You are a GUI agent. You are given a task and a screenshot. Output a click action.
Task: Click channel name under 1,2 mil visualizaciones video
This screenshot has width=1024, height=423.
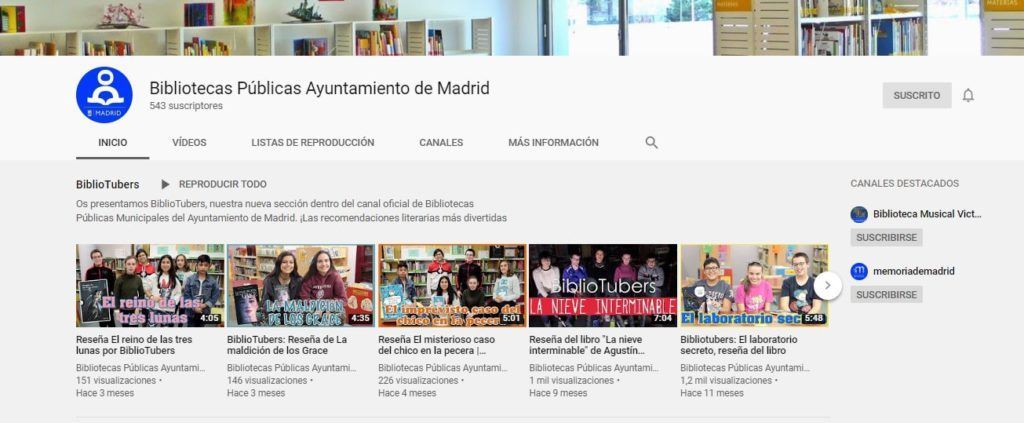(745, 368)
